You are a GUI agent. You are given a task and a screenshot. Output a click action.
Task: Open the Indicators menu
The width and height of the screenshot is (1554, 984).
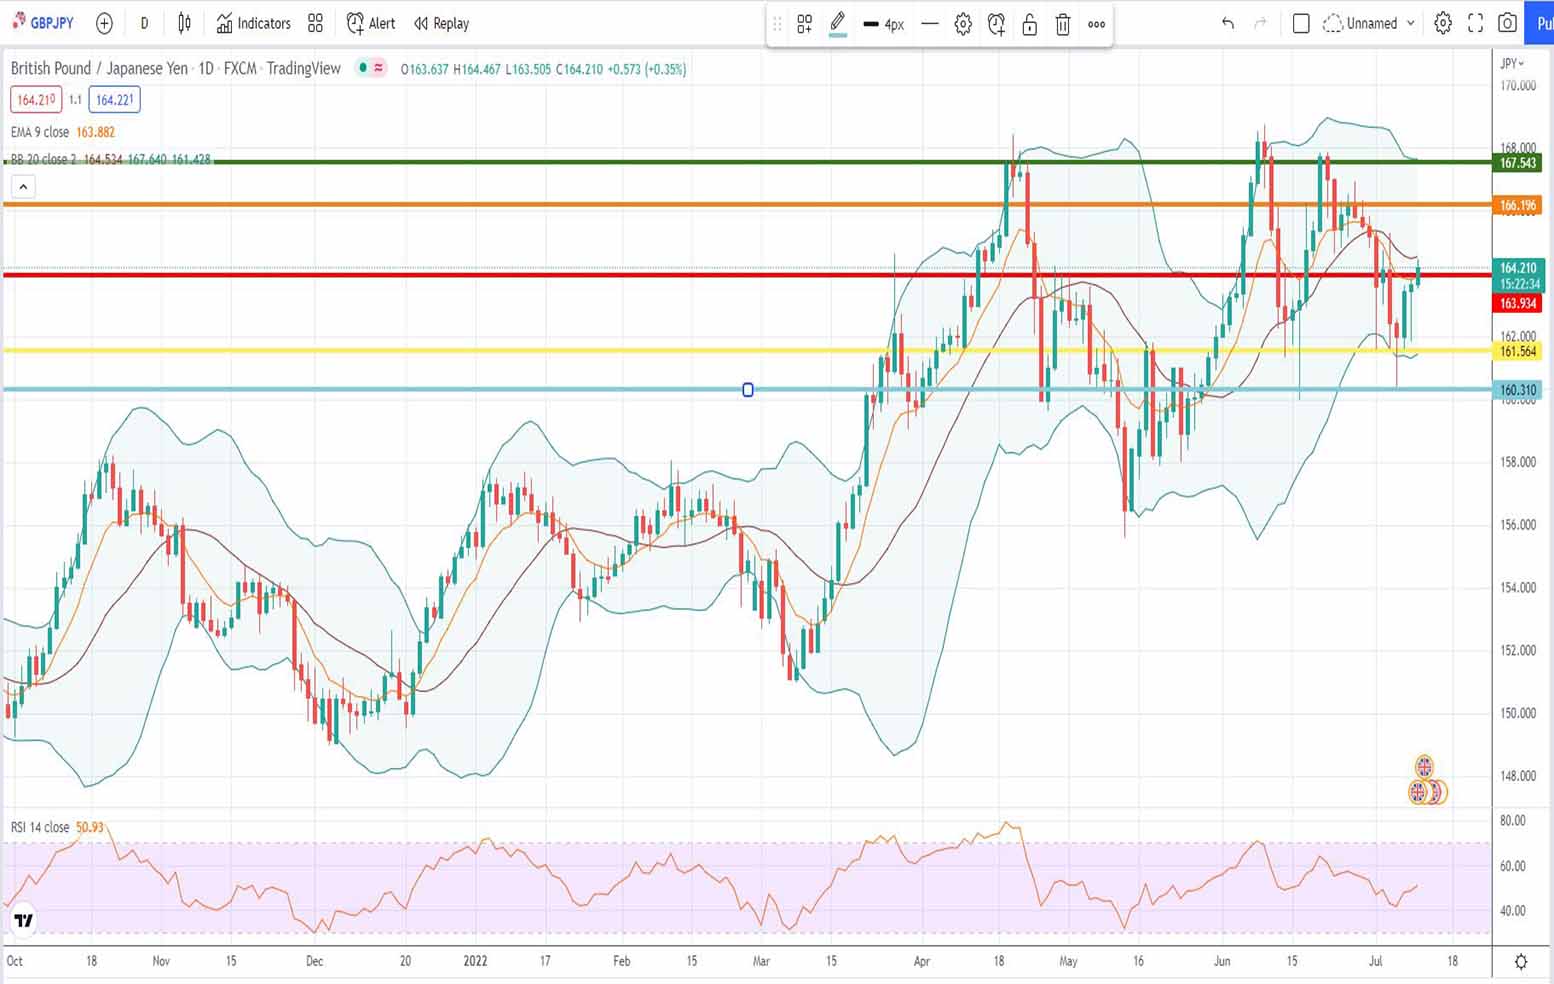[254, 23]
